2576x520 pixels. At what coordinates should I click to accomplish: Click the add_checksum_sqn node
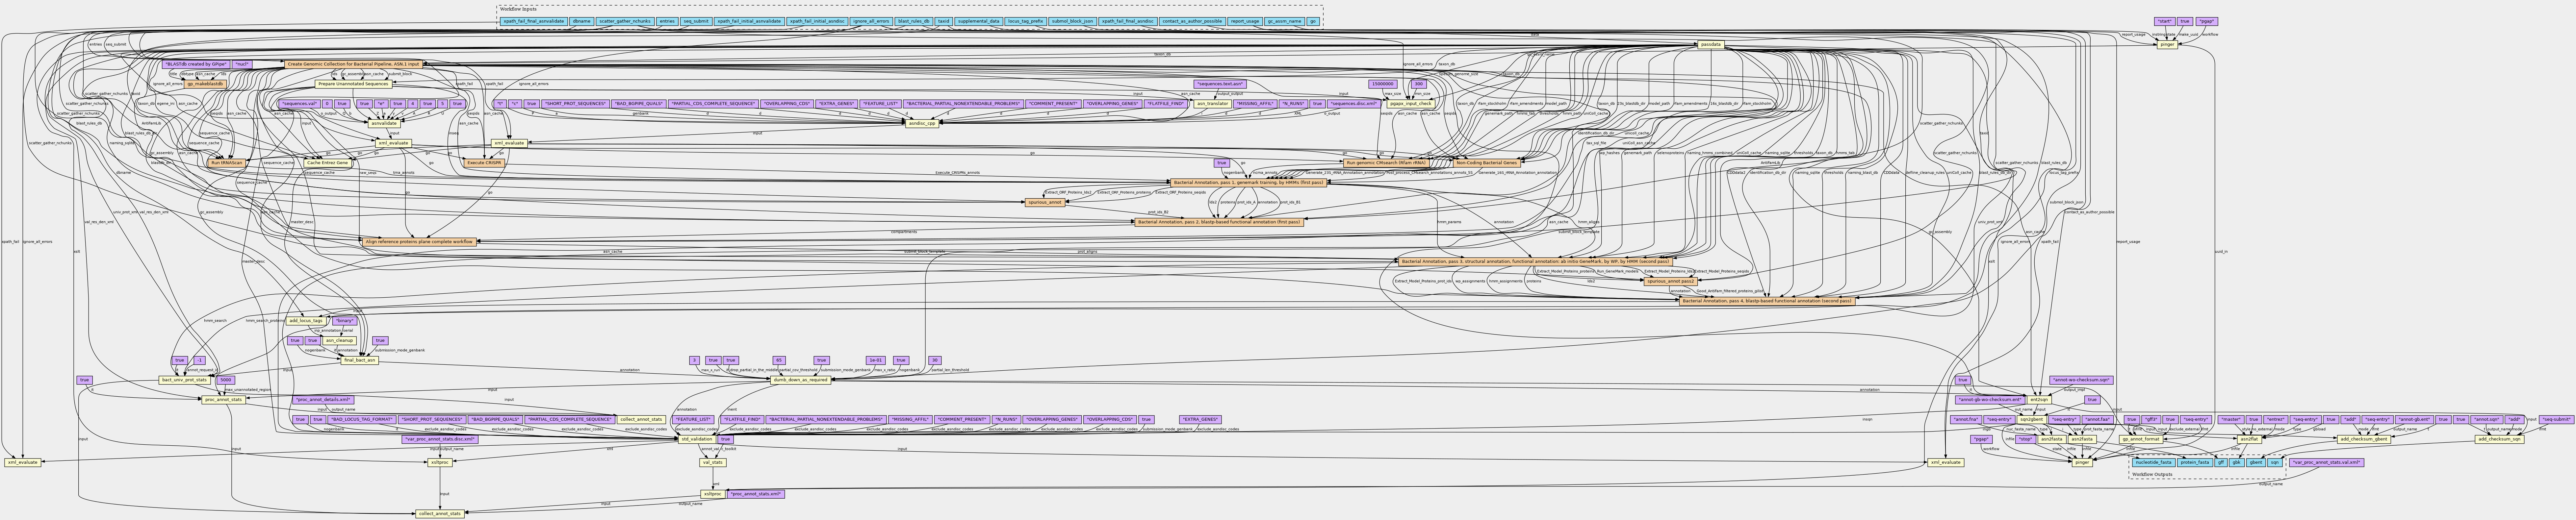2500,439
